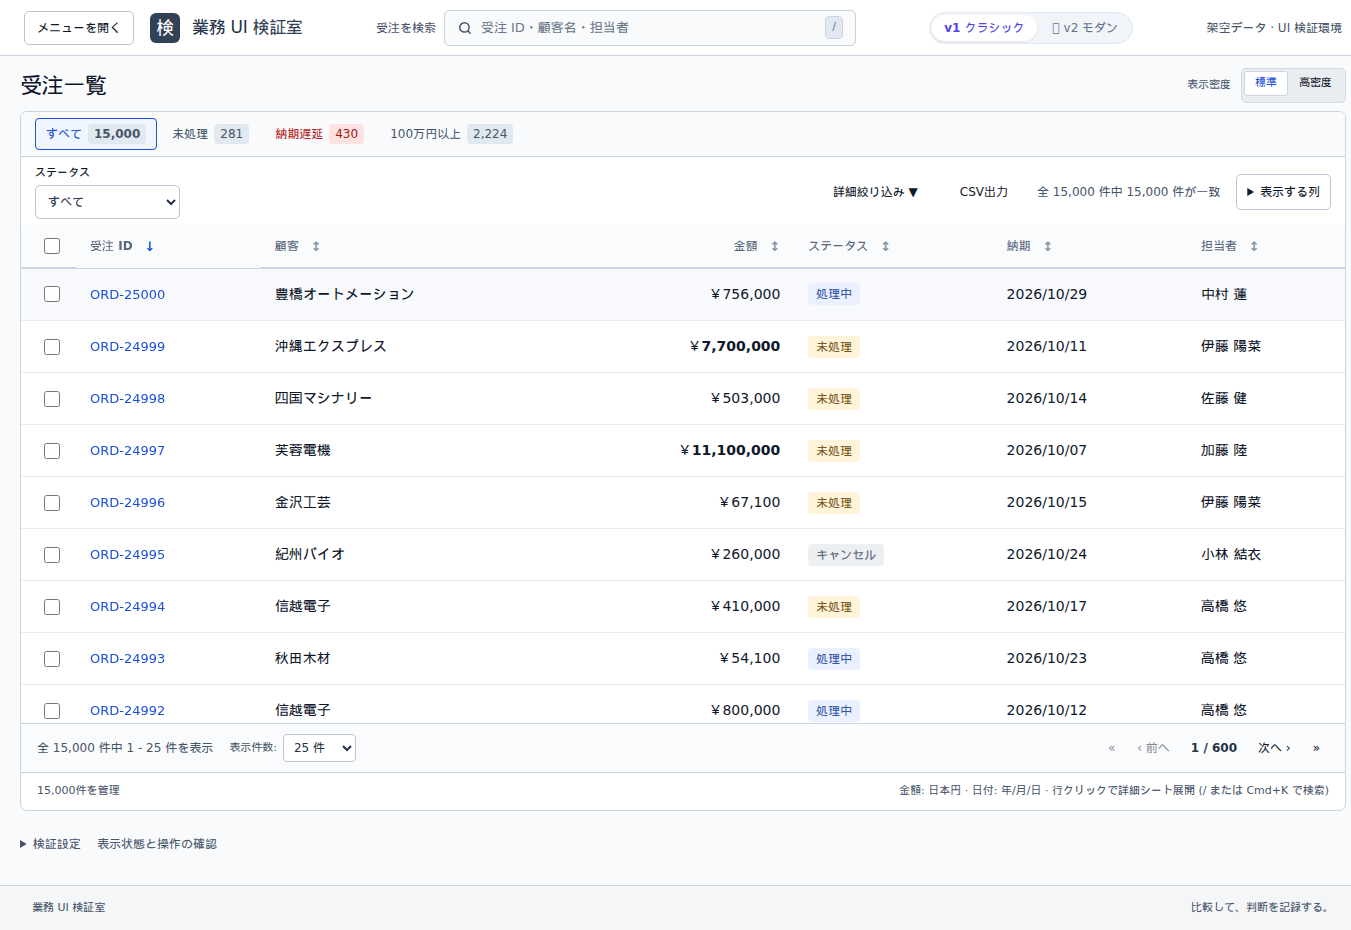Select the すべて 15,000 tab
The width and height of the screenshot is (1351, 930).
[x=96, y=134]
